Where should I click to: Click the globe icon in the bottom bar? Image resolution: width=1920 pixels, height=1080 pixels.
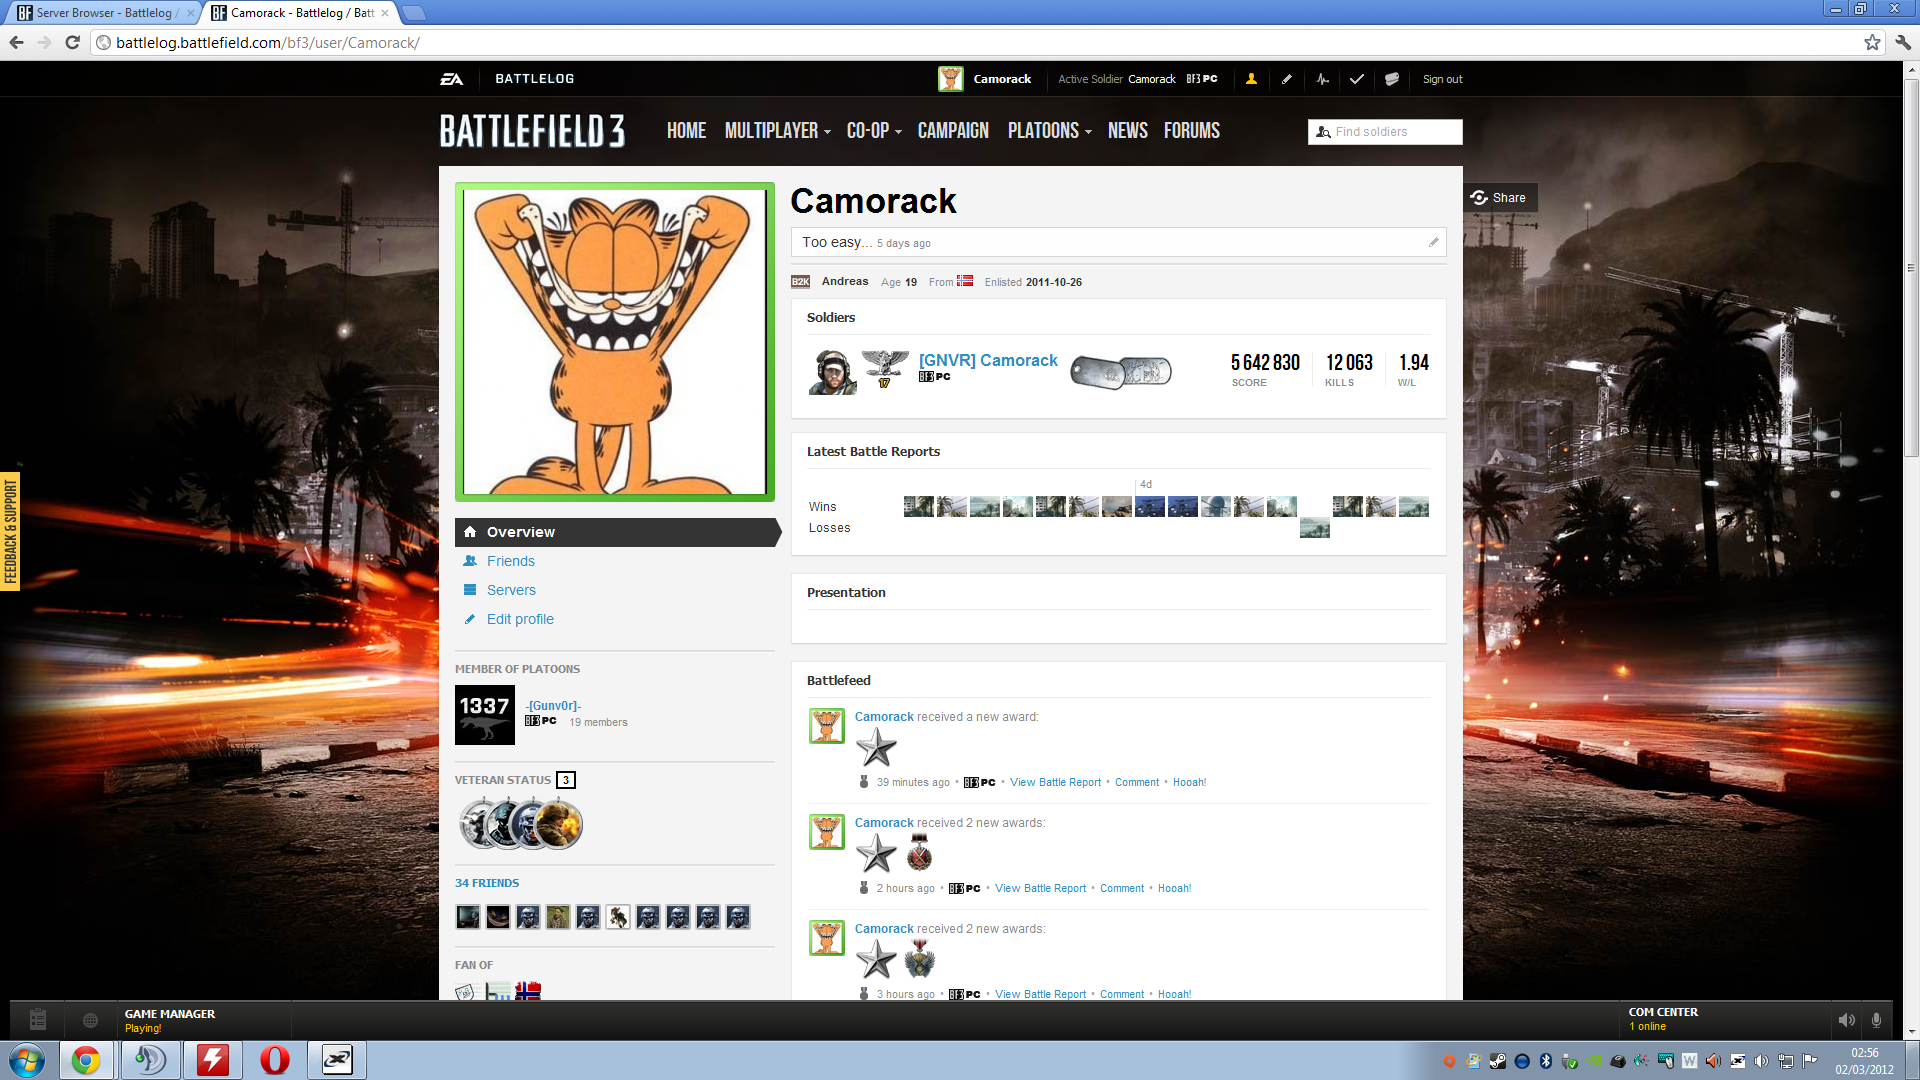90,1020
